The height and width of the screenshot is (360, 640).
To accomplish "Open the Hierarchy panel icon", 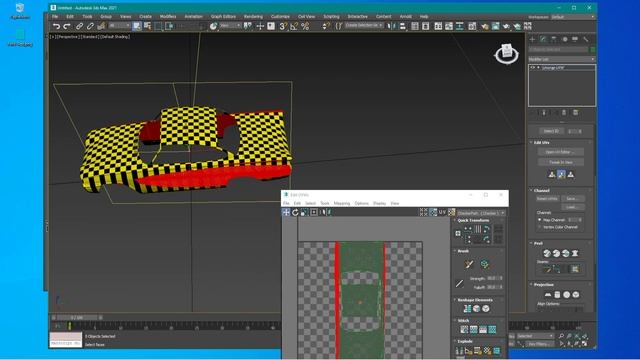I will click(553, 39).
